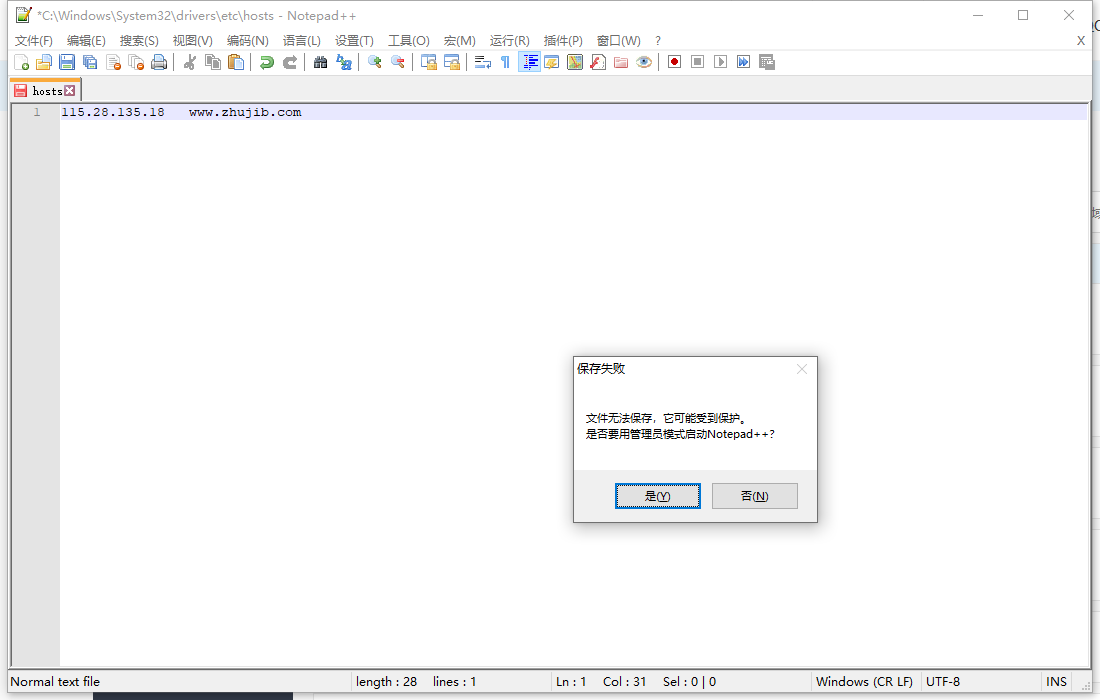Click the New file toolbar icon
Screen dimensions: 1100x700
coord(21,62)
